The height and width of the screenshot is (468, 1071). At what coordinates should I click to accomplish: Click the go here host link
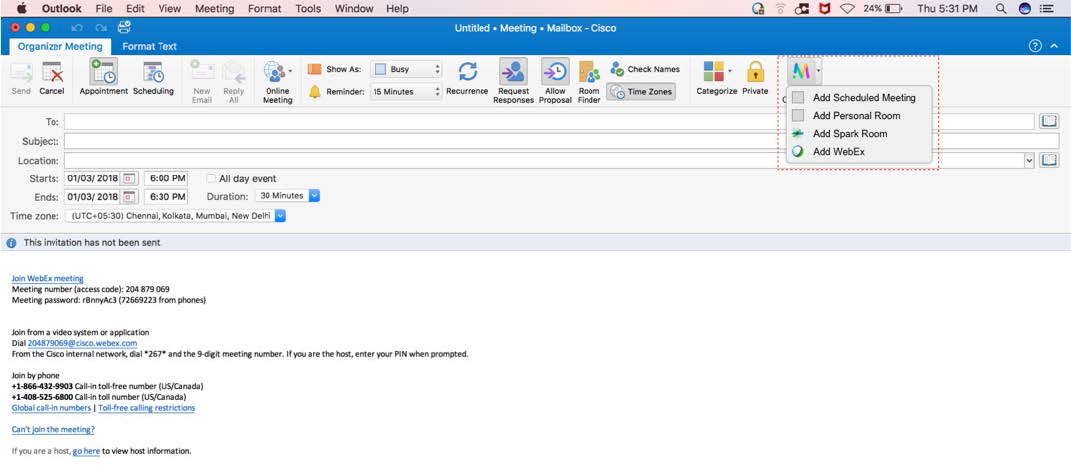[x=87, y=451]
